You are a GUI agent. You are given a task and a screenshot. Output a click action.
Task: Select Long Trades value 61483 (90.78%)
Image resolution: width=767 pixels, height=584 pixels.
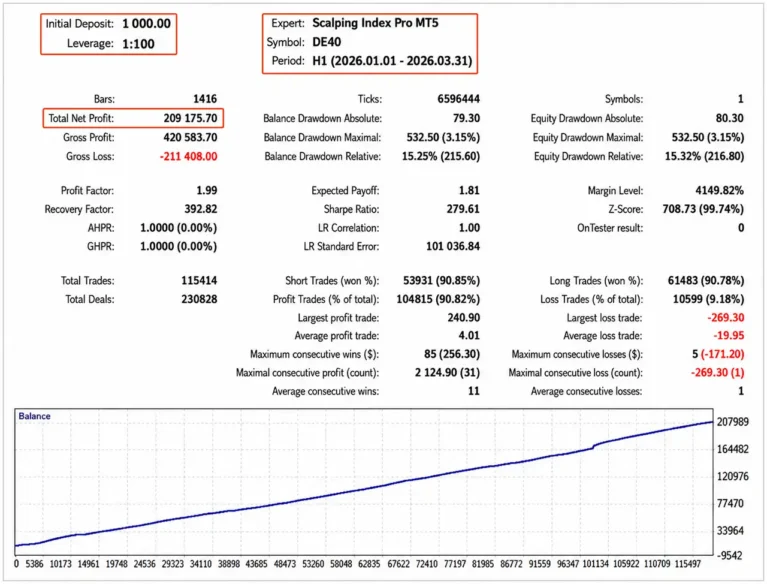706,281
